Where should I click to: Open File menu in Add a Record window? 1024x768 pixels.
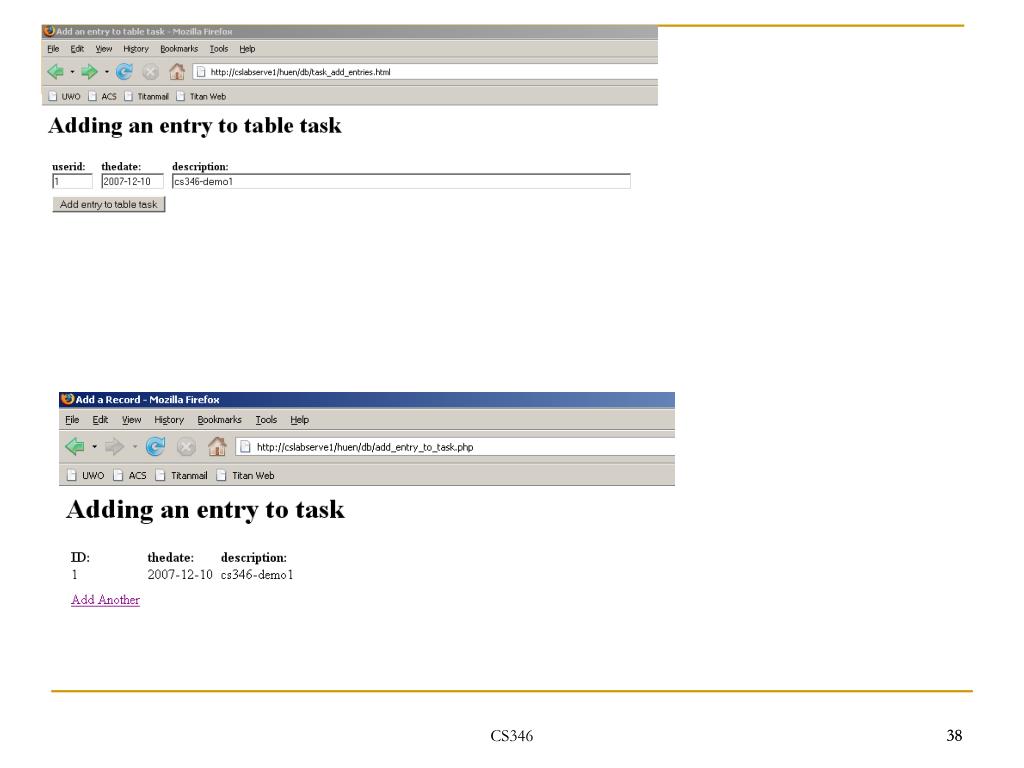(72, 420)
